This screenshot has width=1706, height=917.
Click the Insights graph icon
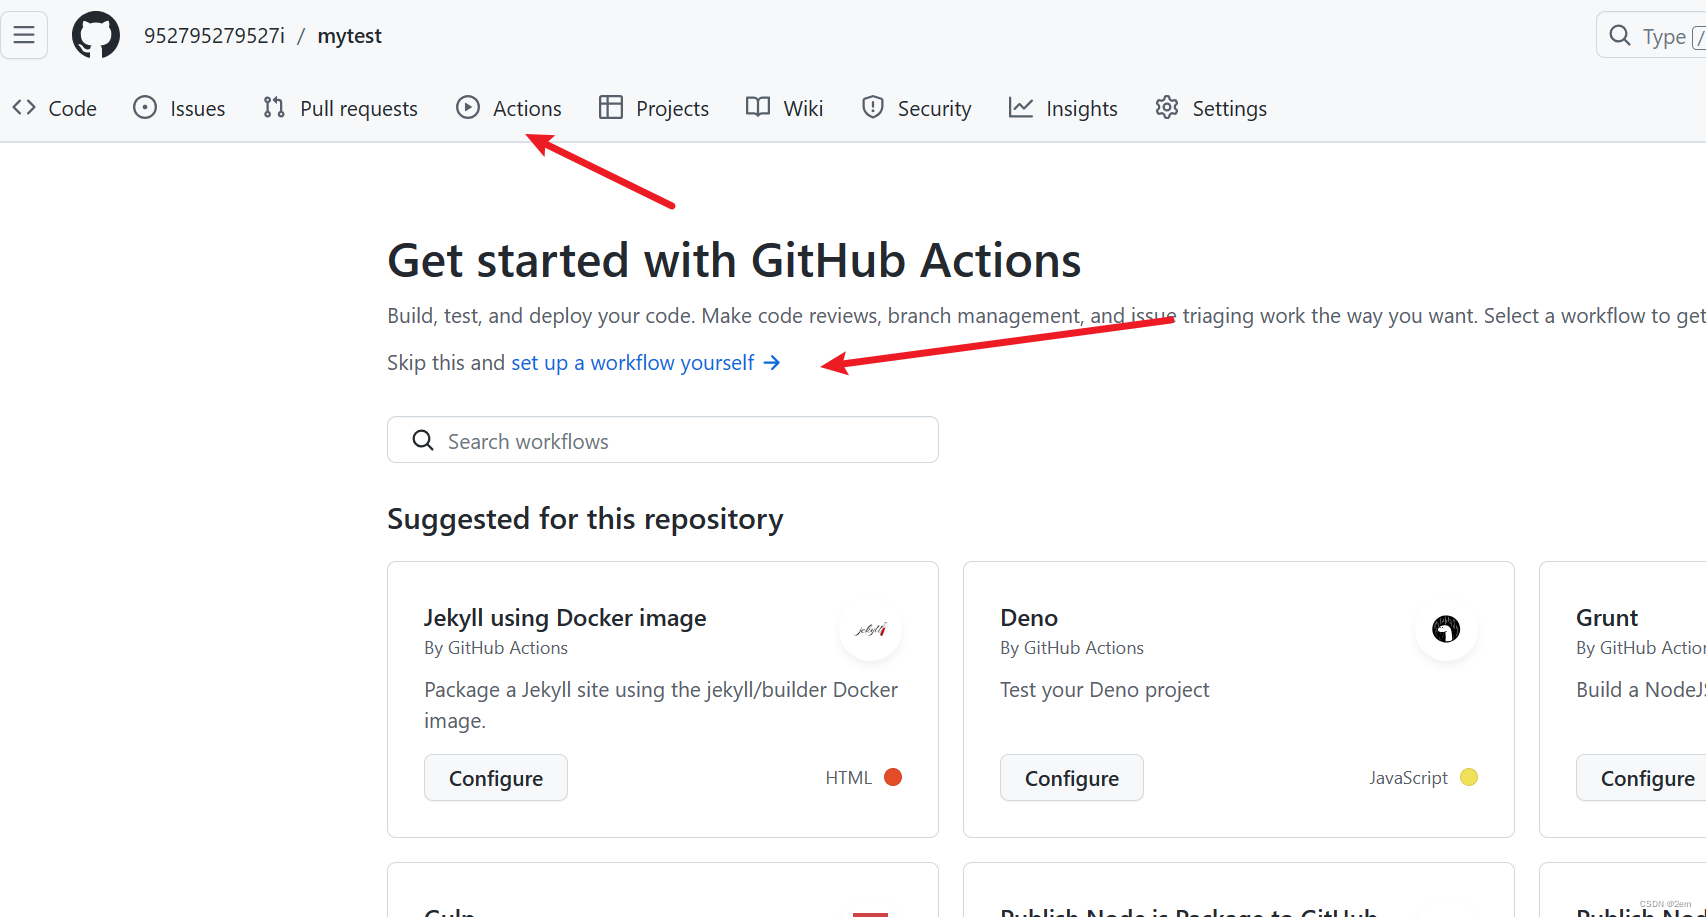point(1021,108)
